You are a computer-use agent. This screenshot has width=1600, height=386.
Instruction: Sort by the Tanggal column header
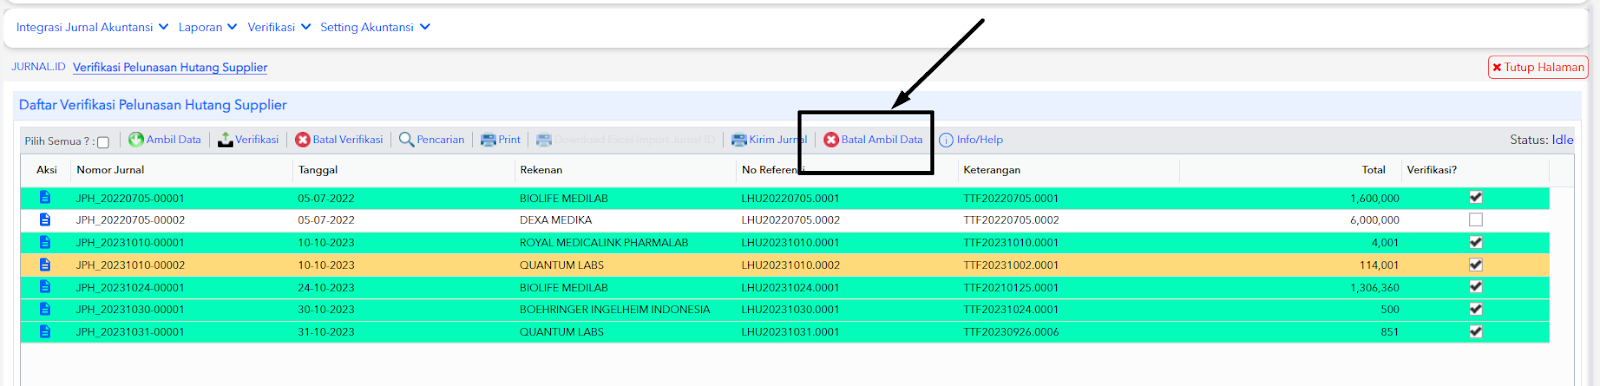tap(318, 170)
